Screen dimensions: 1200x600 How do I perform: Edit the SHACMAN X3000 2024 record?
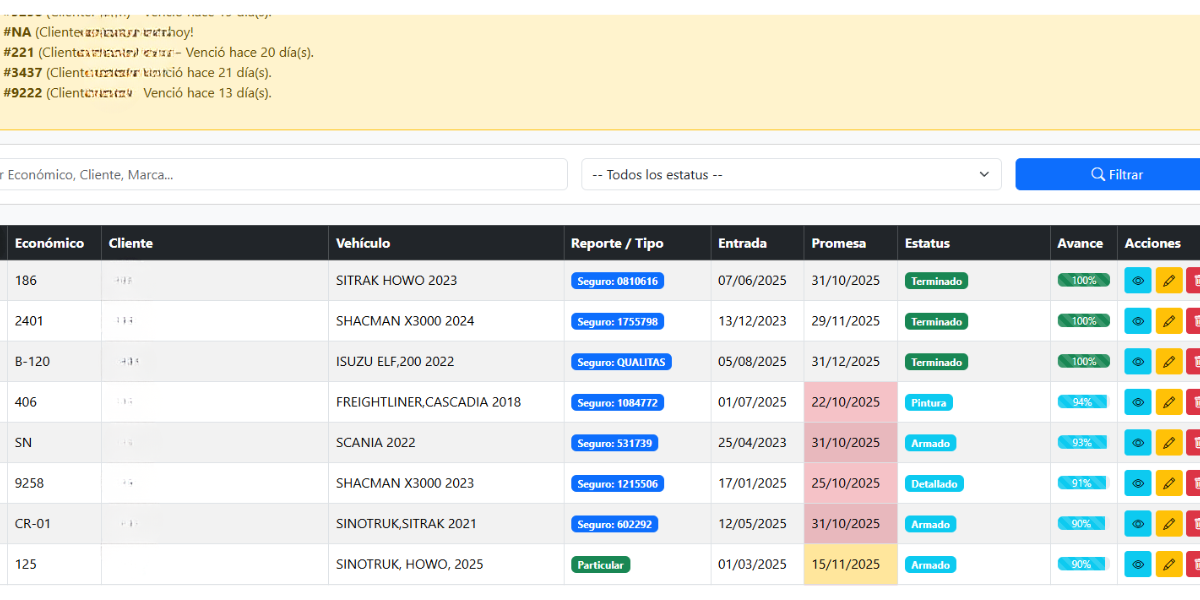[x=1169, y=320]
